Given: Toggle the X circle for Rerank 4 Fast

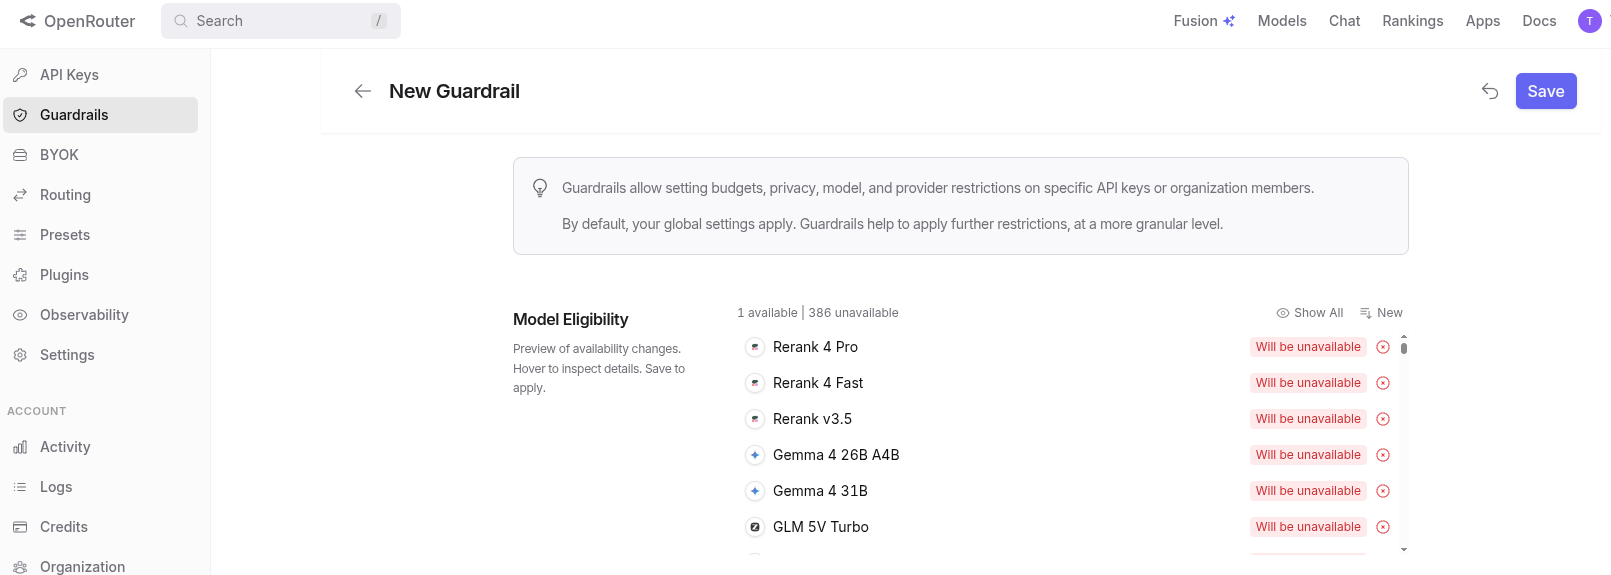Looking at the screenshot, I should pos(1383,383).
